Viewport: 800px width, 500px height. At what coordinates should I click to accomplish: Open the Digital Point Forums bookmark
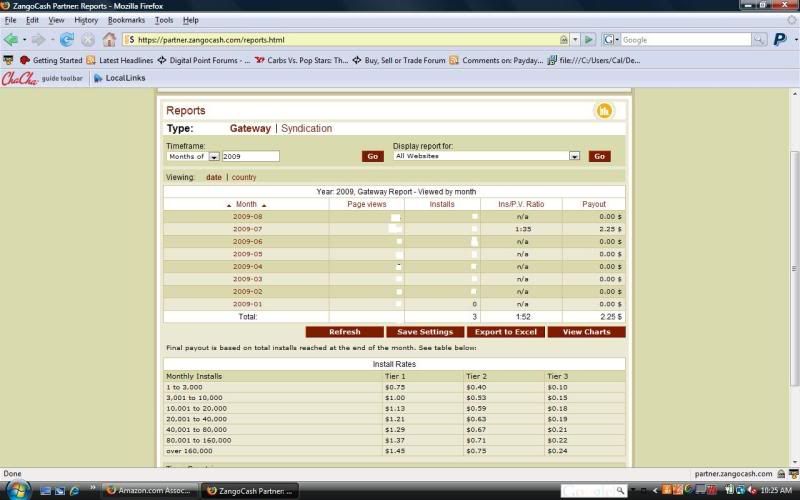pos(203,60)
